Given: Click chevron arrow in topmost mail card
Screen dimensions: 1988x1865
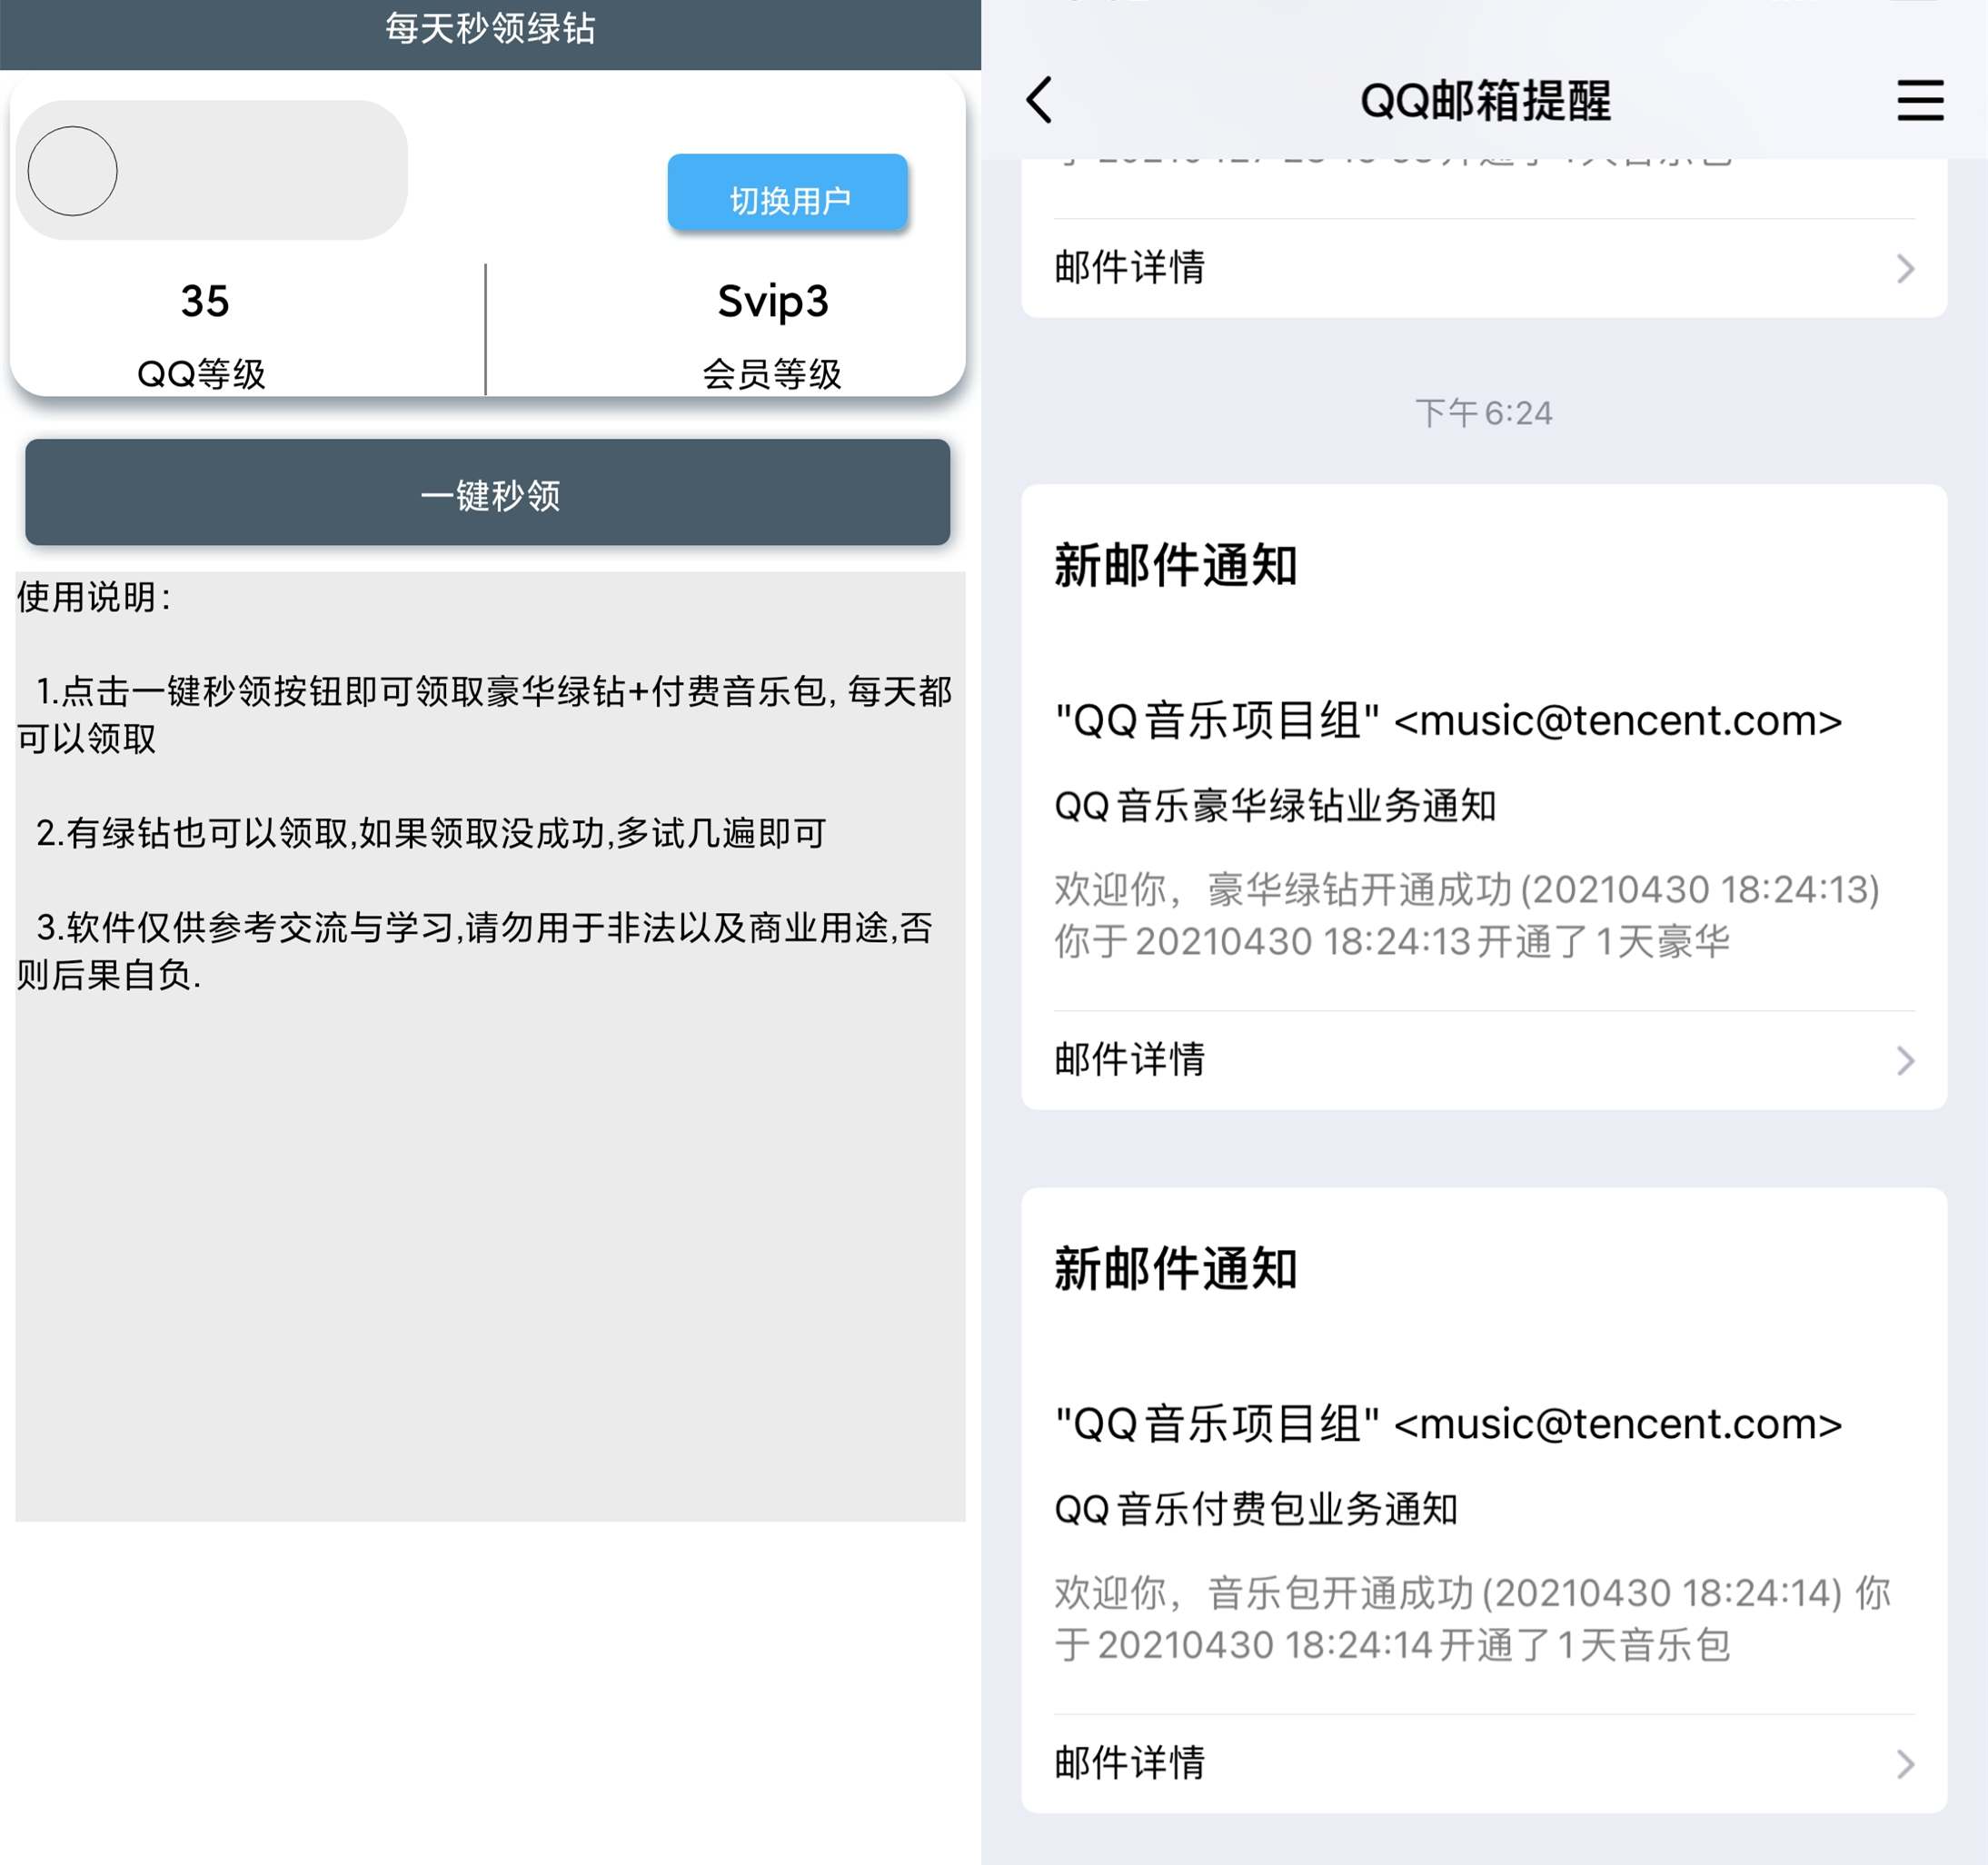Looking at the screenshot, I should coord(1905,268).
